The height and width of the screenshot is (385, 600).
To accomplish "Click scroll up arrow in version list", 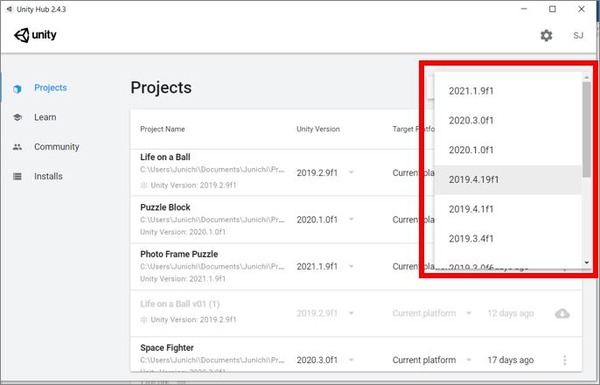I will (x=587, y=78).
